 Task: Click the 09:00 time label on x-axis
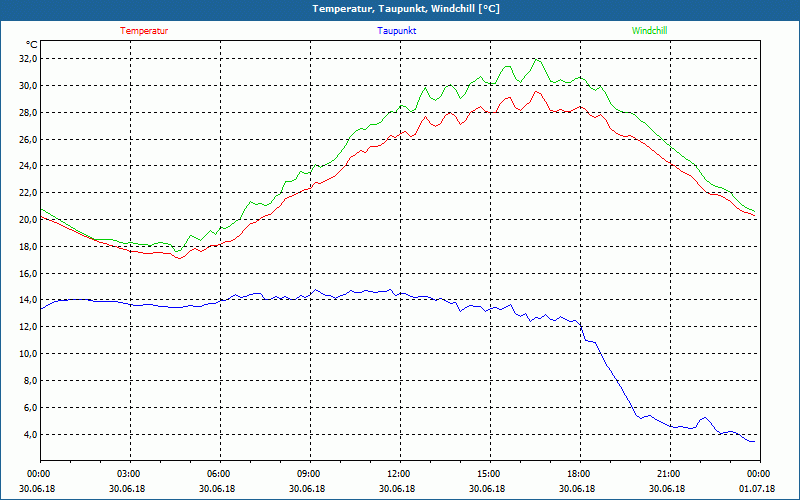point(310,474)
